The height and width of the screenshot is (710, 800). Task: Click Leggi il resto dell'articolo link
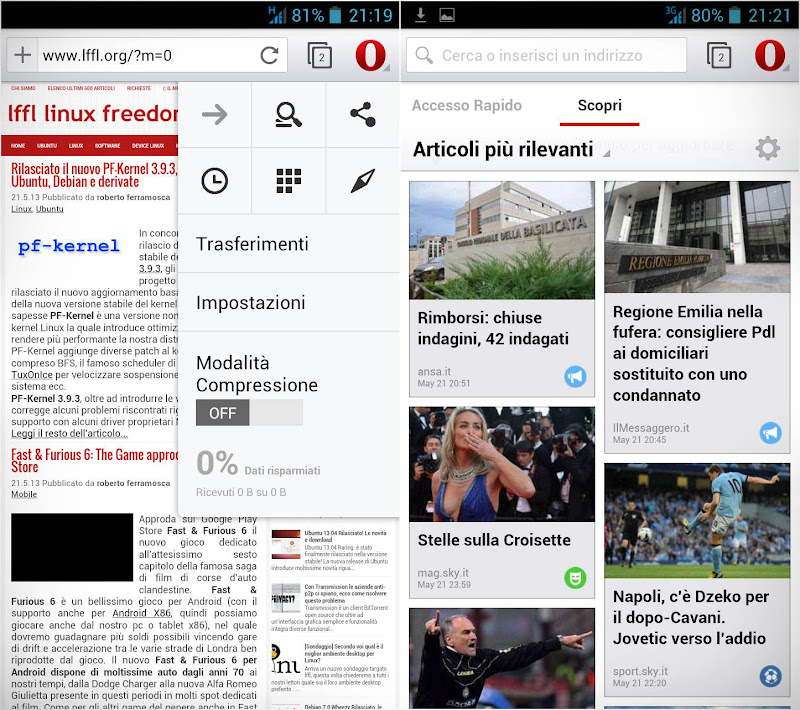pos(69,434)
